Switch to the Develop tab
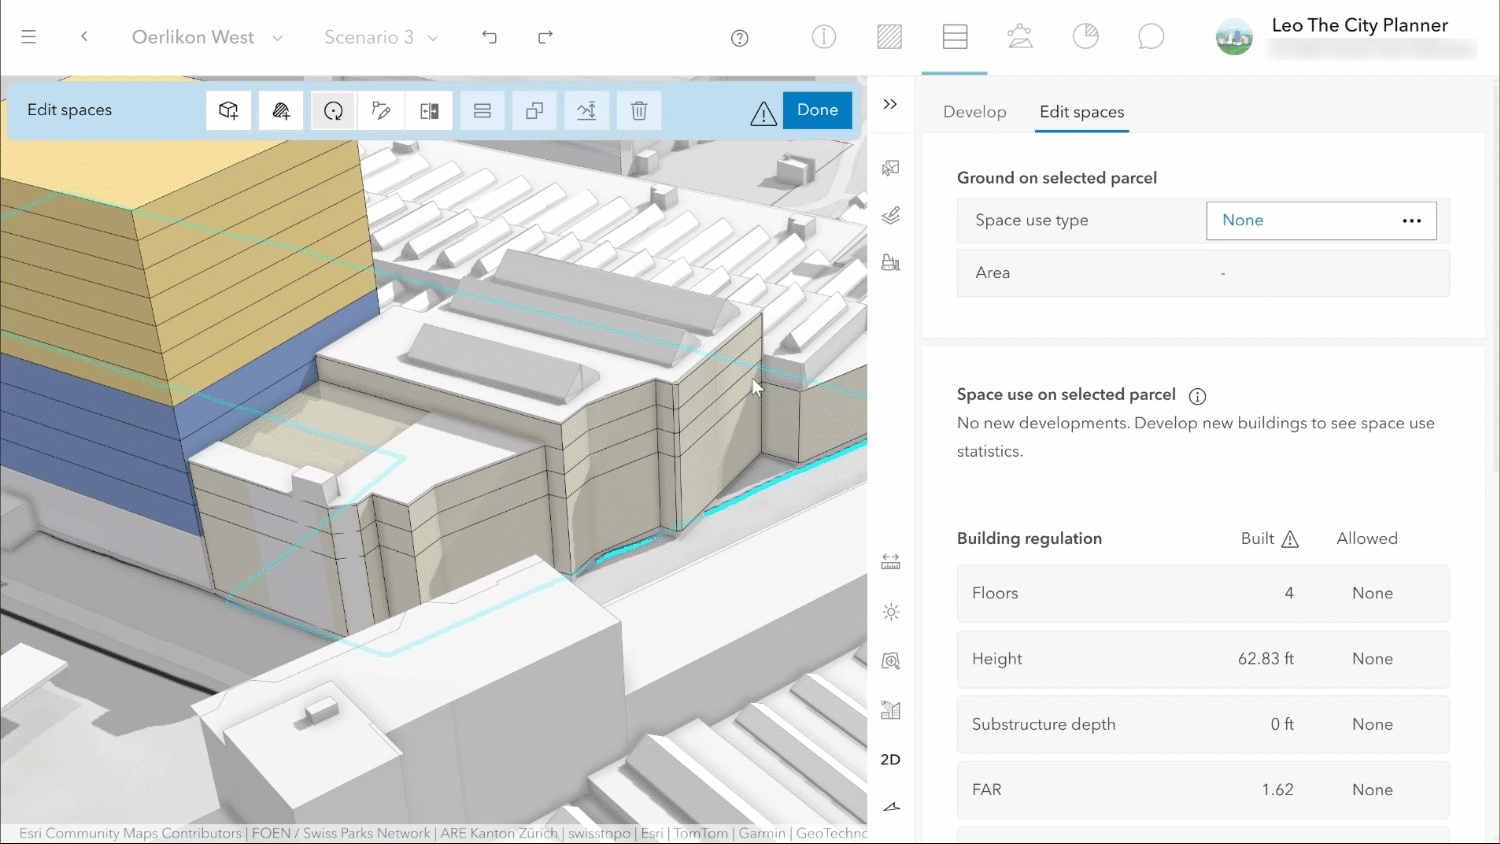This screenshot has width=1500, height=844. click(975, 112)
